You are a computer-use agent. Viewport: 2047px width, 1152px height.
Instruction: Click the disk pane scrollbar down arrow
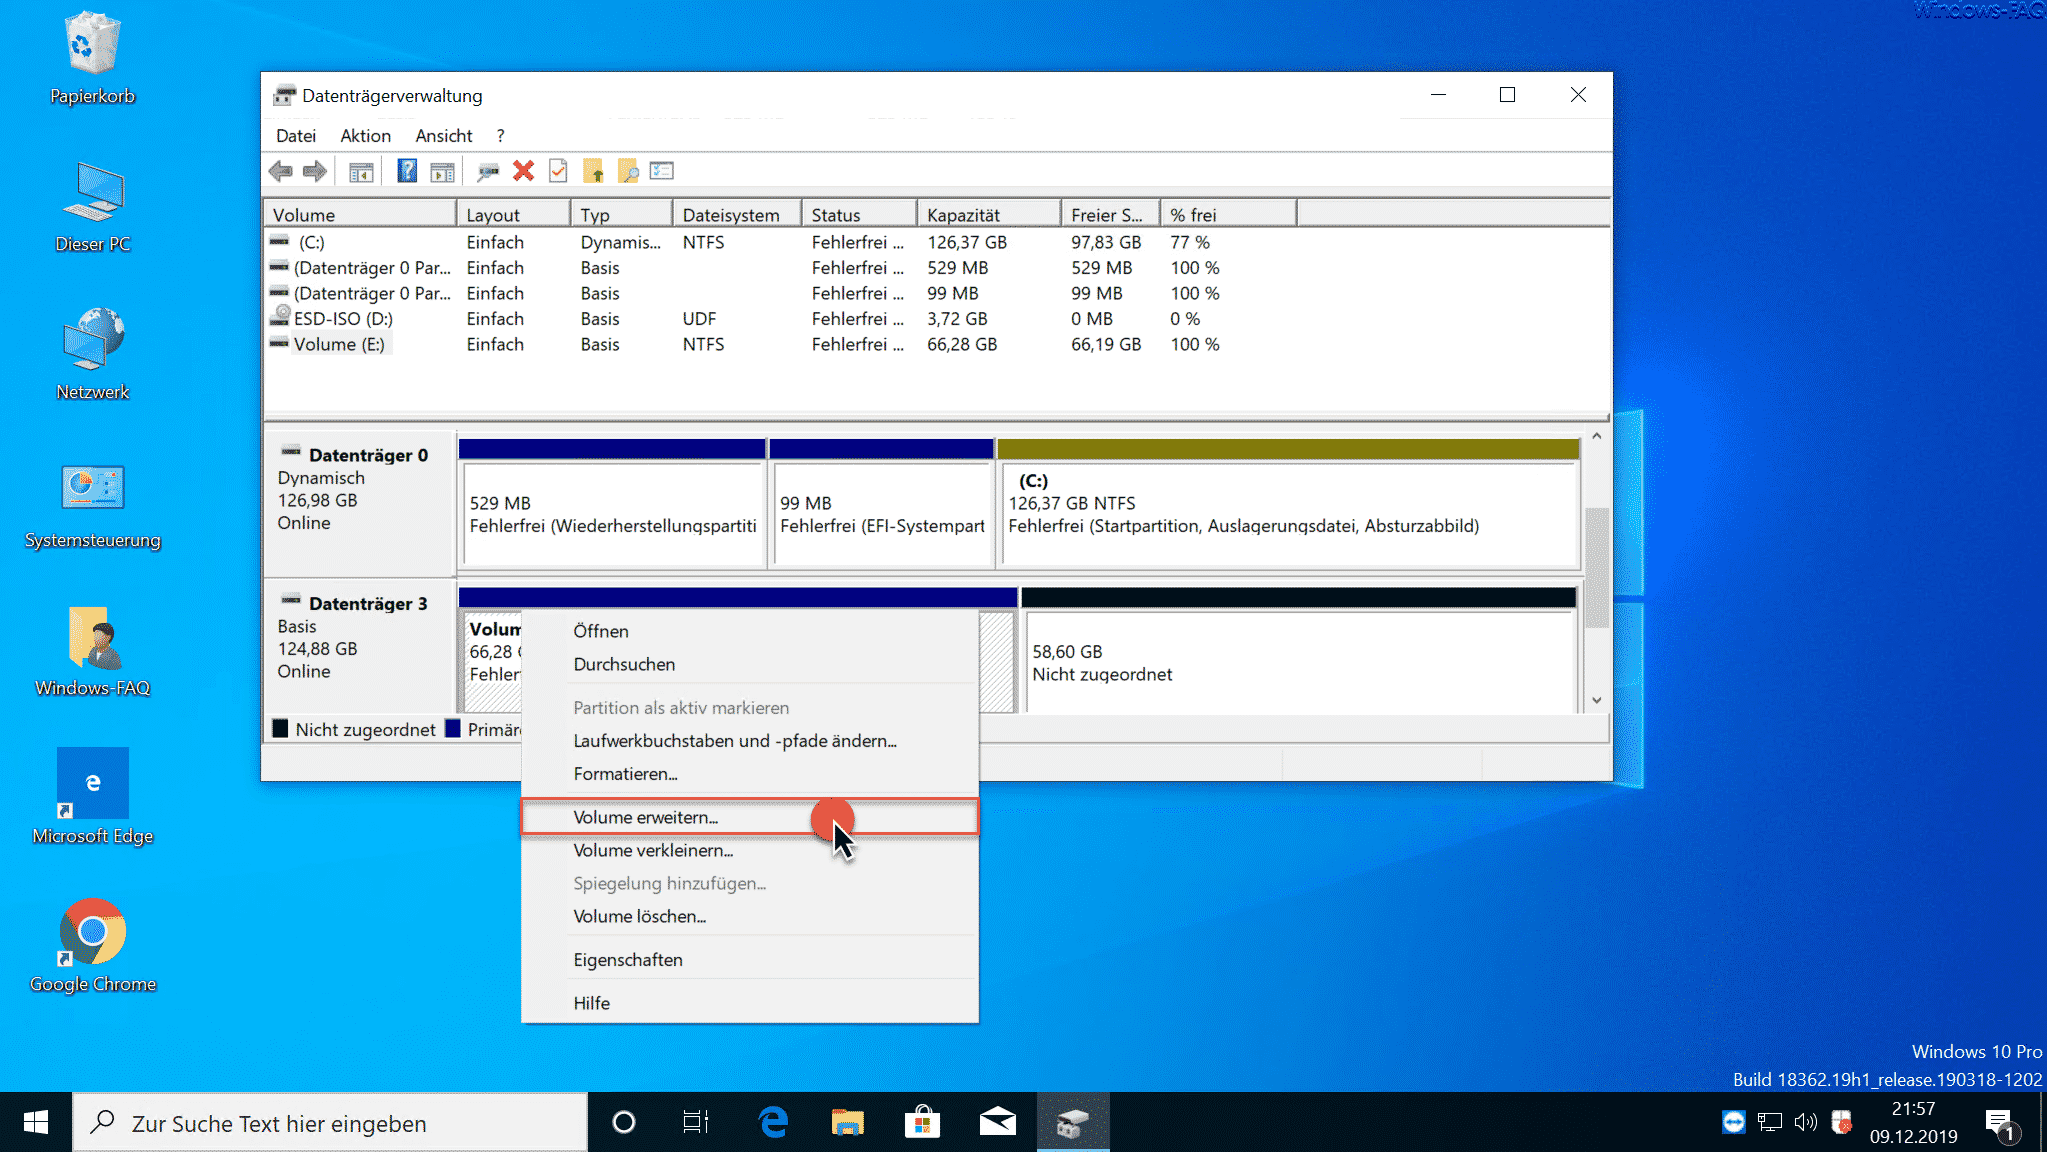[x=1596, y=700]
